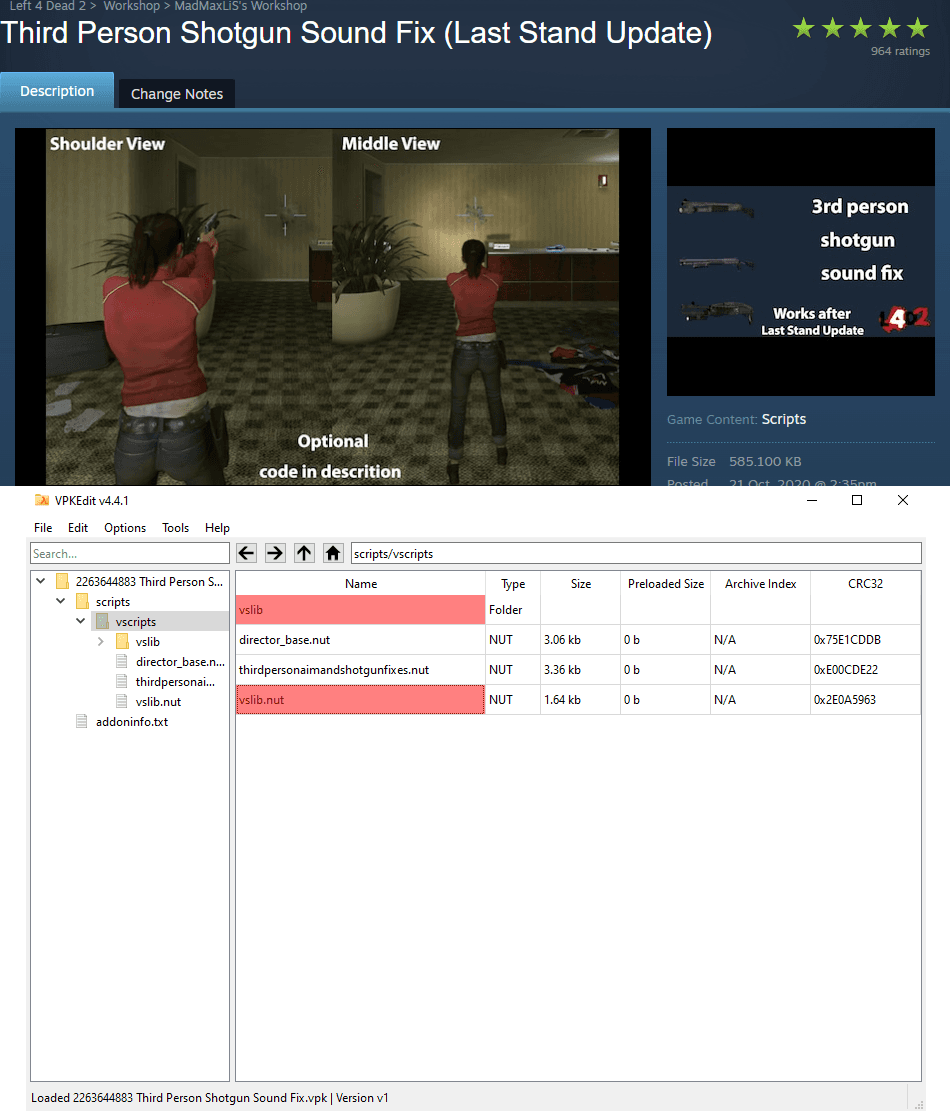Viewport: 950px width, 1111px height.
Task: Switch to the Change Notes tab
Action: 176,94
